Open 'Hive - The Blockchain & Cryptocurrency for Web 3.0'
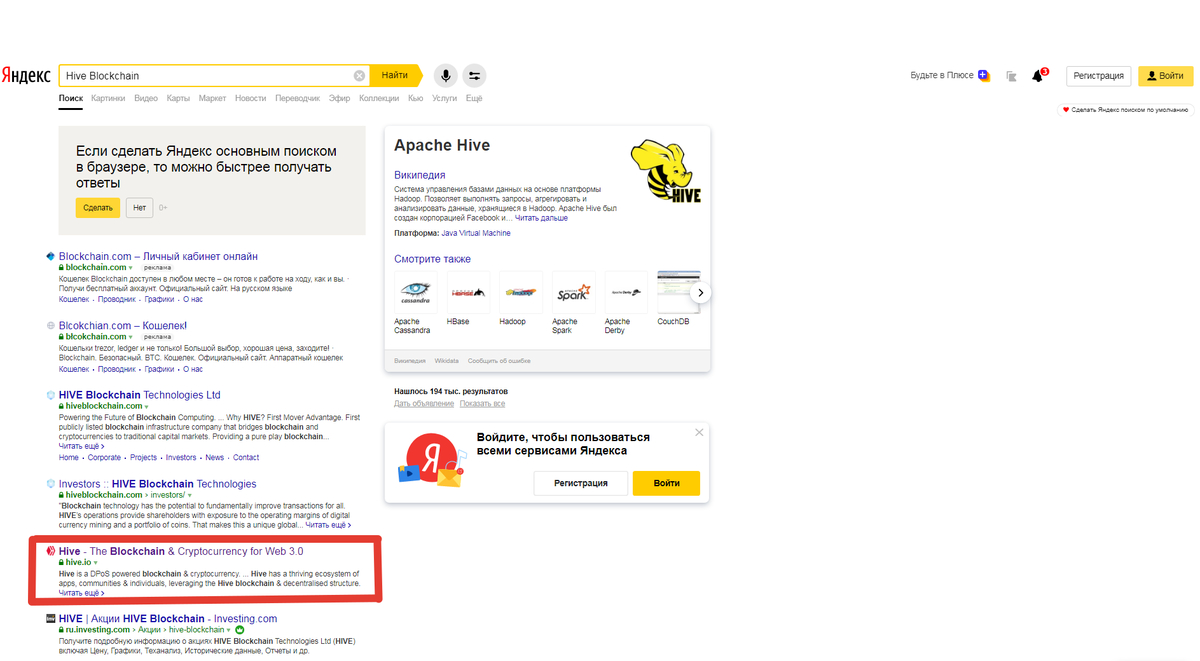 [181, 551]
